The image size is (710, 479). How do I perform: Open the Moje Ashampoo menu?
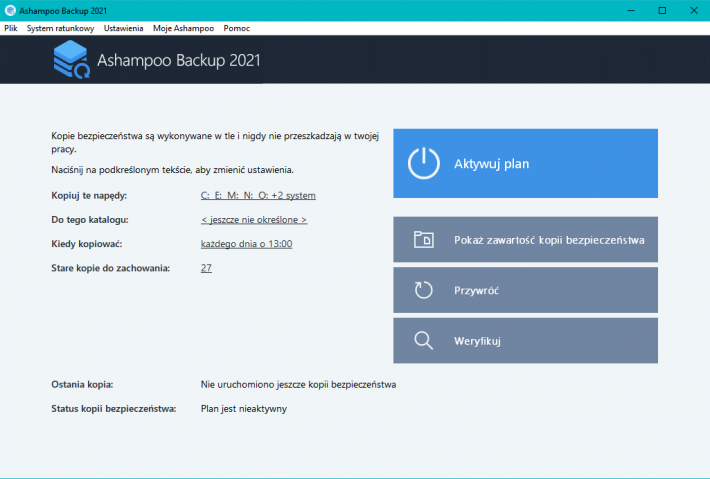pyautogui.click(x=183, y=28)
